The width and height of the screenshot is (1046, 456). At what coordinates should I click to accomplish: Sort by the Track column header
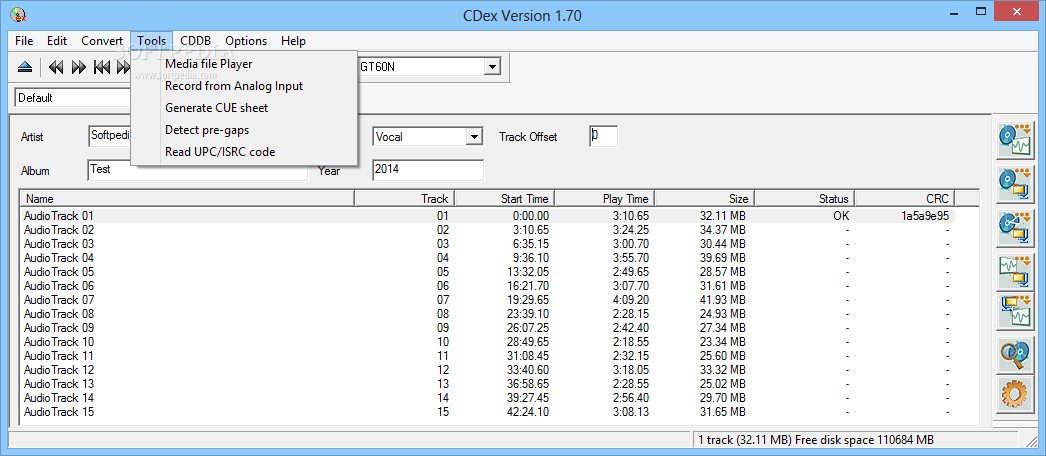tap(404, 199)
